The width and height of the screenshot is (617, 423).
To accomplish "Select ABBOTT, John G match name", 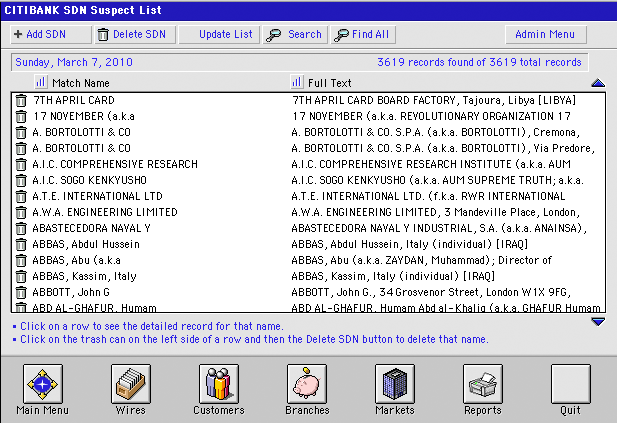I will (71, 292).
